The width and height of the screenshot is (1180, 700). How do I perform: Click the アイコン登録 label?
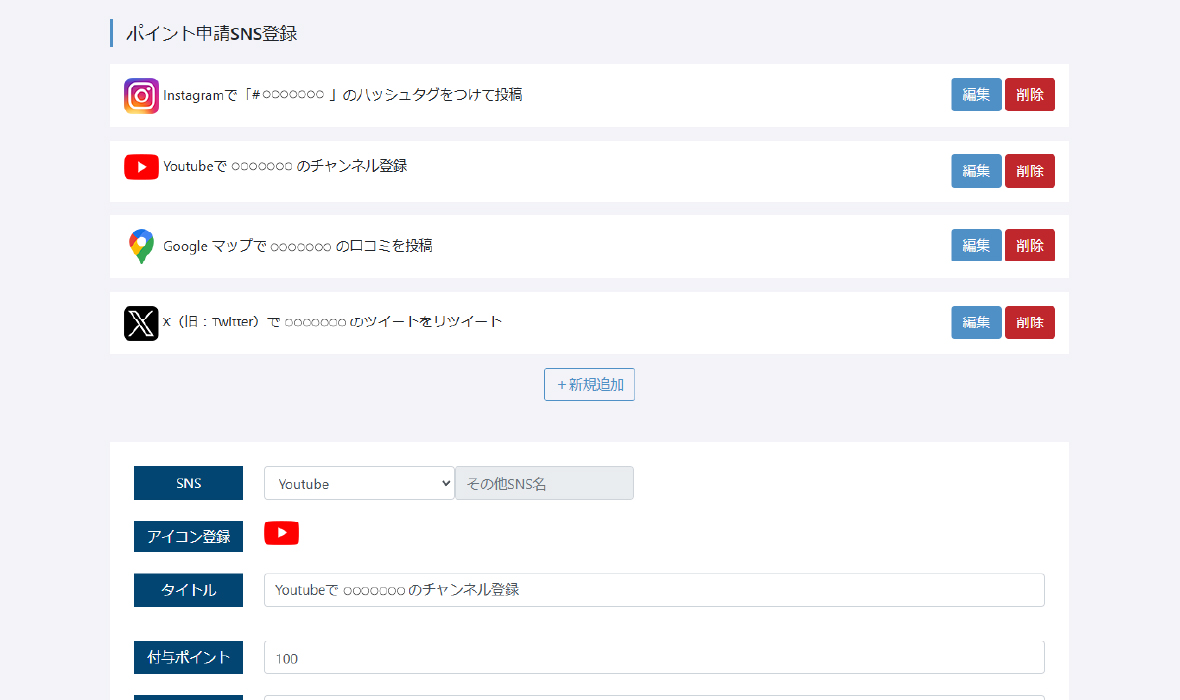(188, 537)
